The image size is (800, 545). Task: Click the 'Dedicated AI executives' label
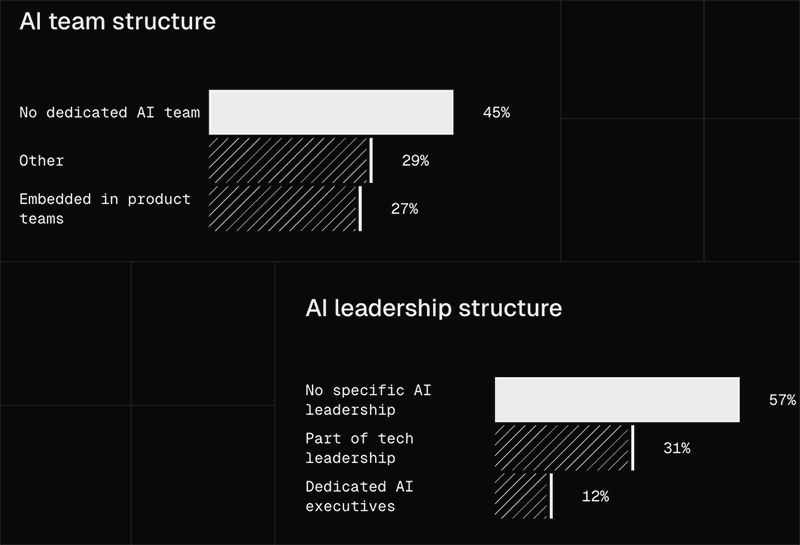pyautogui.click(x=360, y=496)
